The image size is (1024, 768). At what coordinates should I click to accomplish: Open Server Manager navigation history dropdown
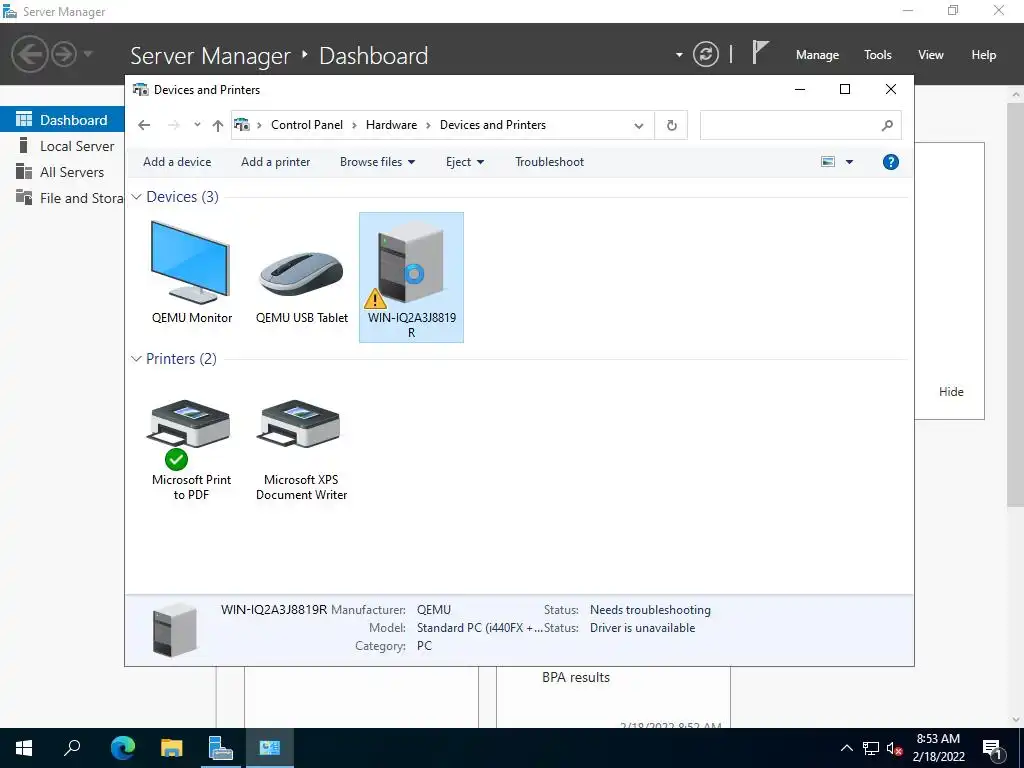88,54
